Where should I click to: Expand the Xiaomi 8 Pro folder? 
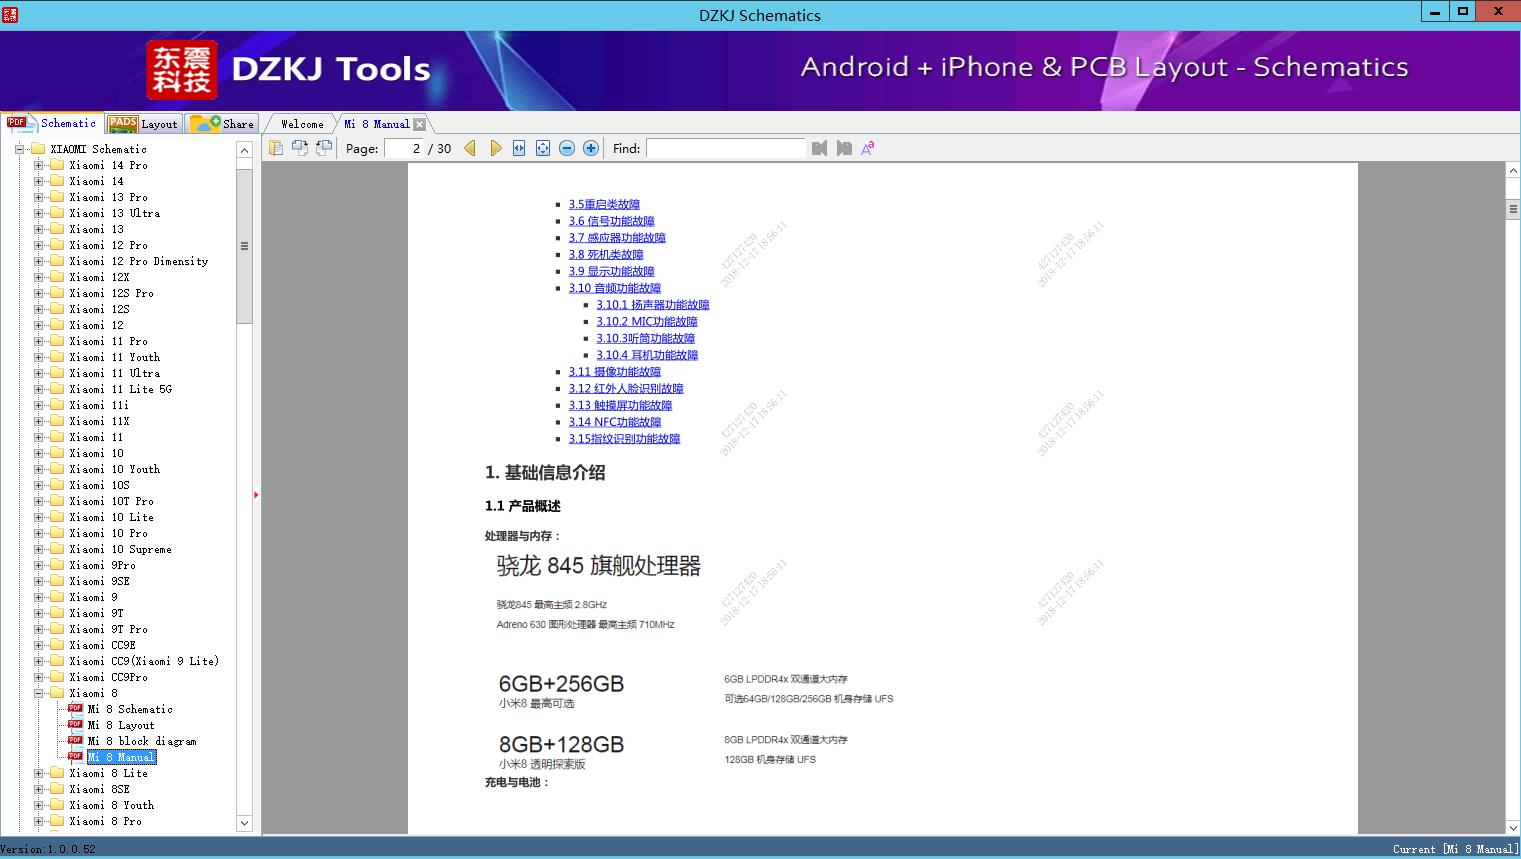point(38,821)
